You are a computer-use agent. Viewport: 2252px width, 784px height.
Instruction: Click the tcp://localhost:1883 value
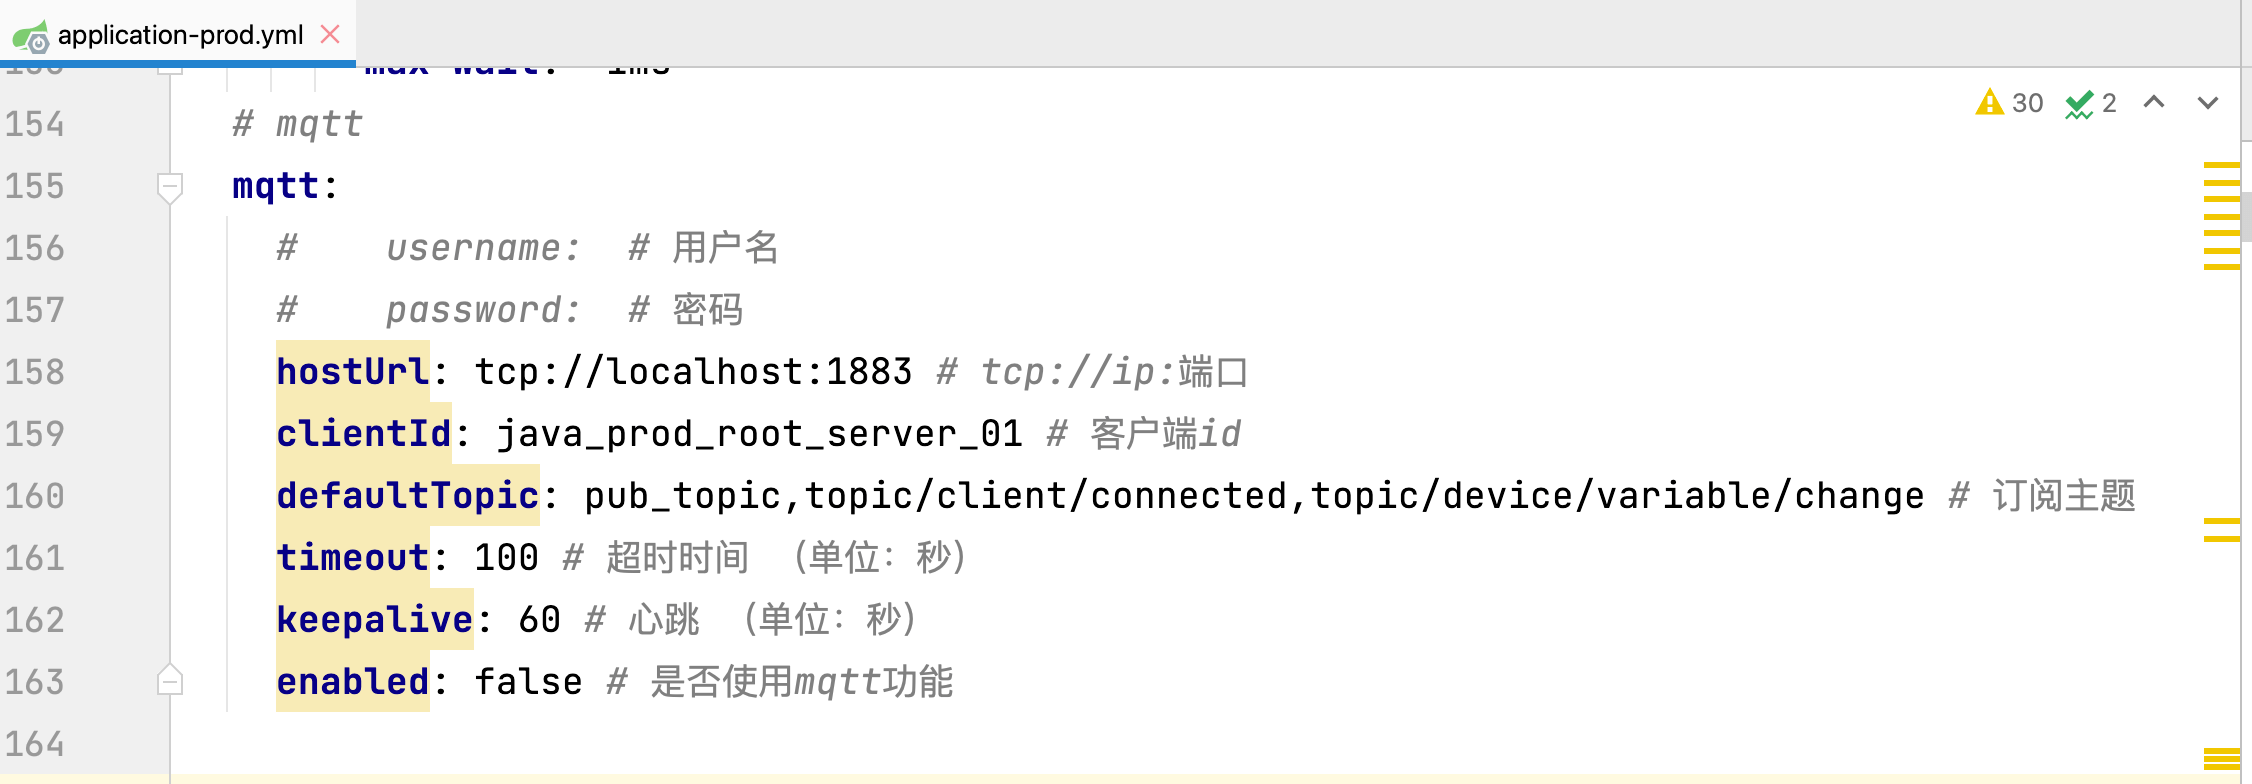692,372
